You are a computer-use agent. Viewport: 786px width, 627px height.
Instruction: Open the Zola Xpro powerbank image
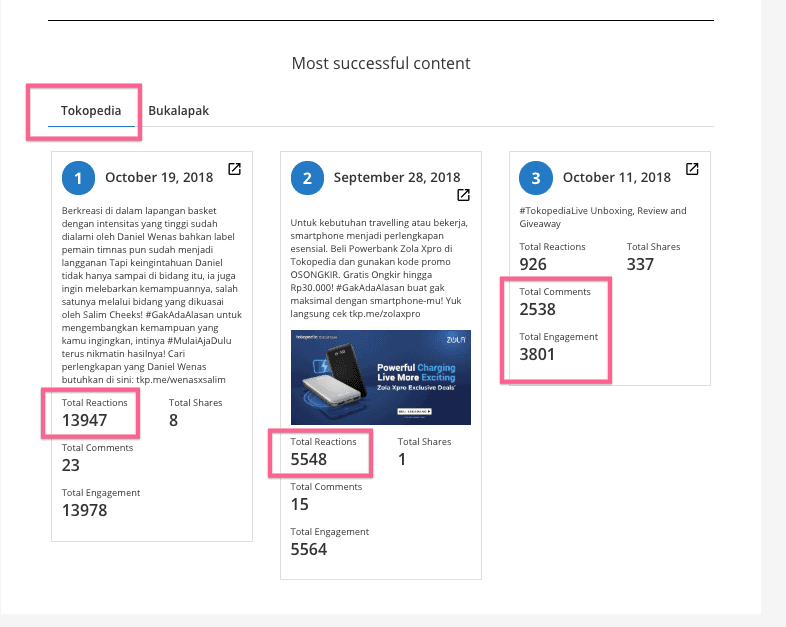[380, 377]
